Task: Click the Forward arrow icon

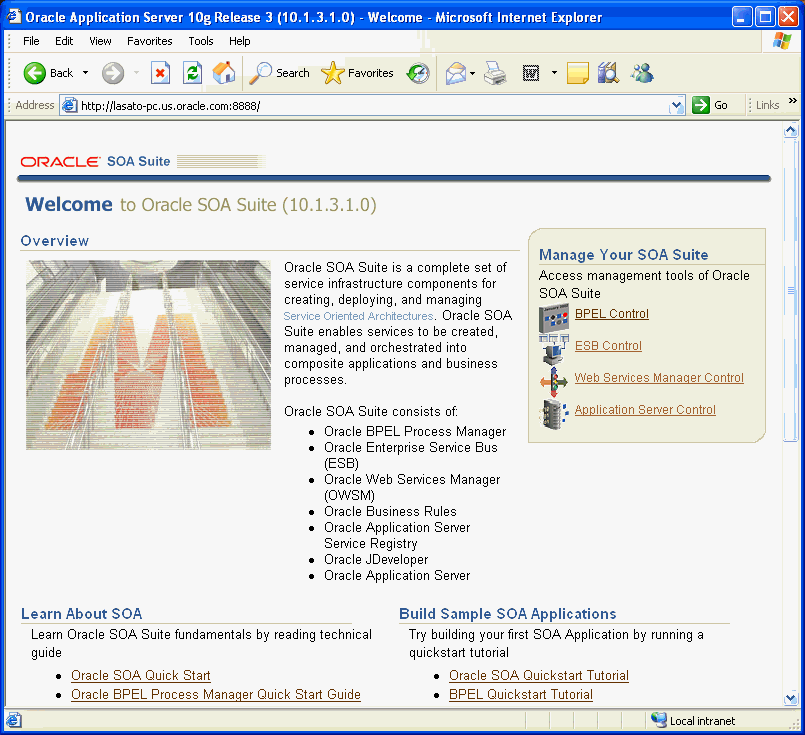Action: click(x=113, y=73)
